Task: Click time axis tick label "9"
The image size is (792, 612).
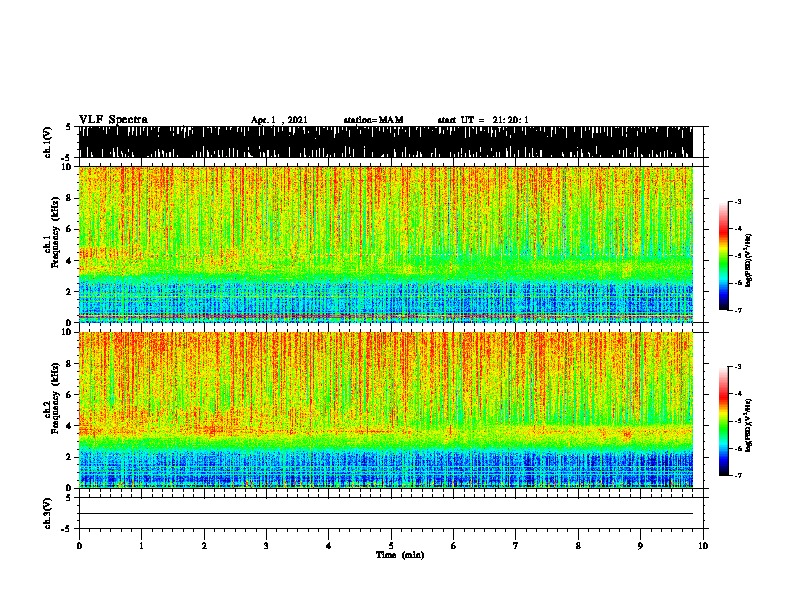Action: 640,546
